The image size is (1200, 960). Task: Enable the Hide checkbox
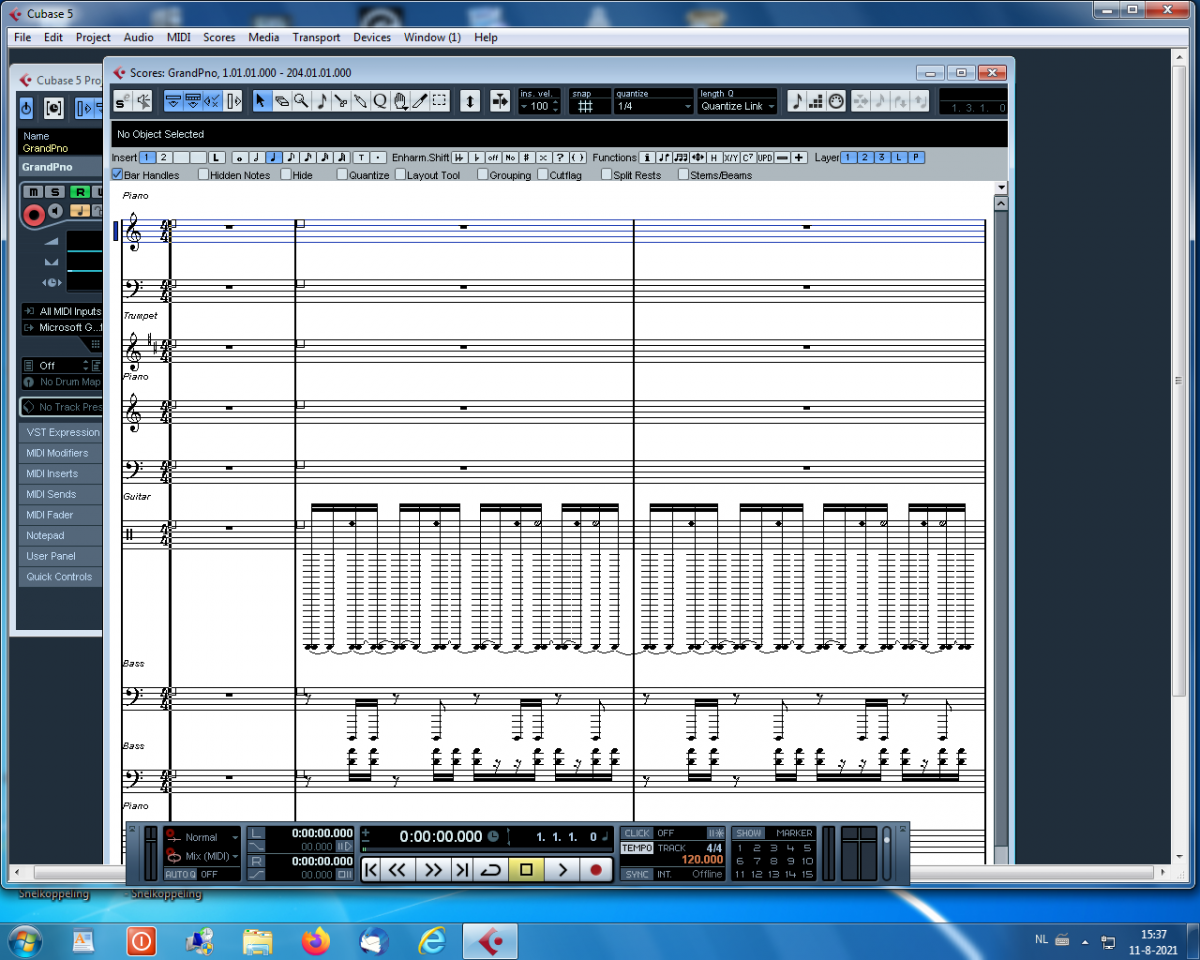pos(286,175)
